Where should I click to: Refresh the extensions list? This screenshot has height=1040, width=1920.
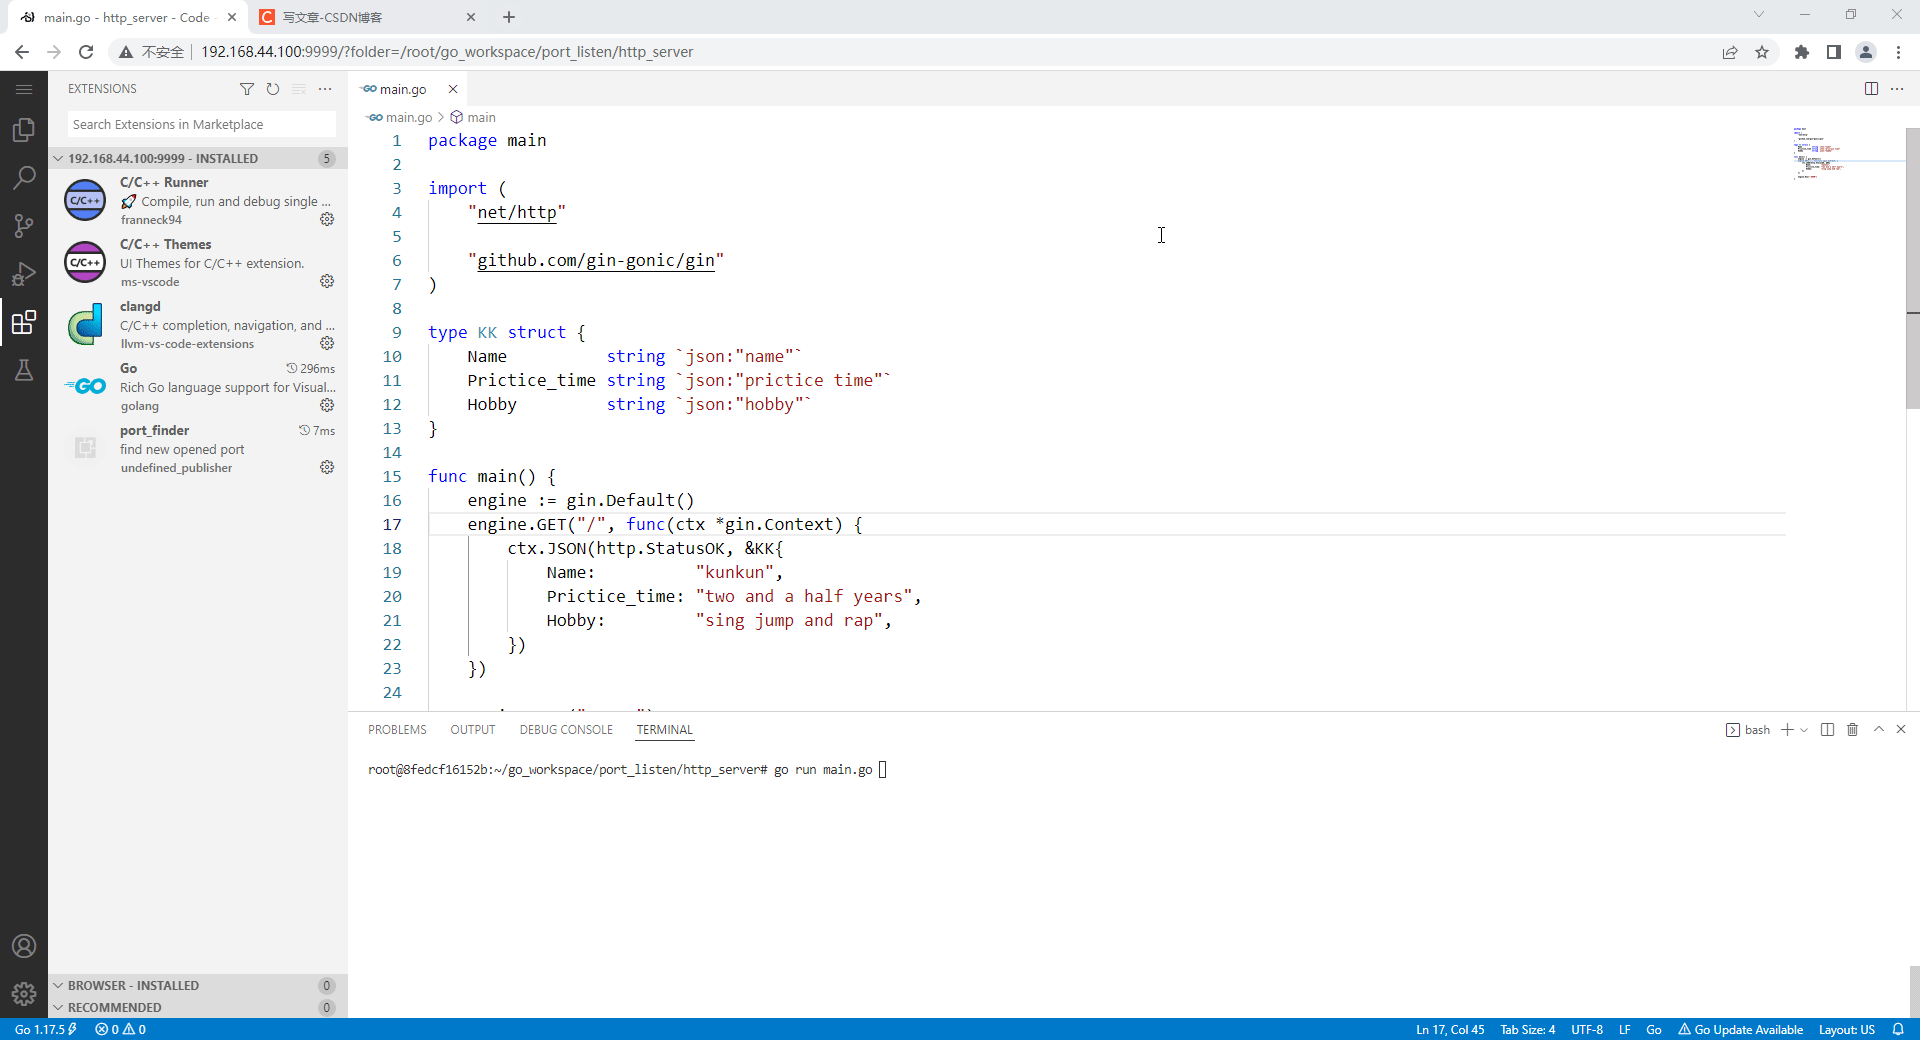[273, 89]
